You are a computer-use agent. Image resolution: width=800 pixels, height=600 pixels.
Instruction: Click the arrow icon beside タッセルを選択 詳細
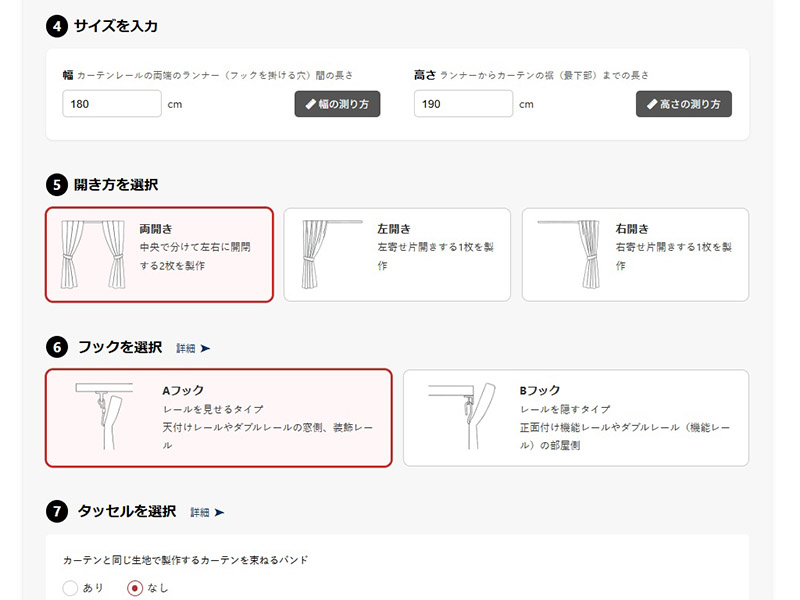219,512
